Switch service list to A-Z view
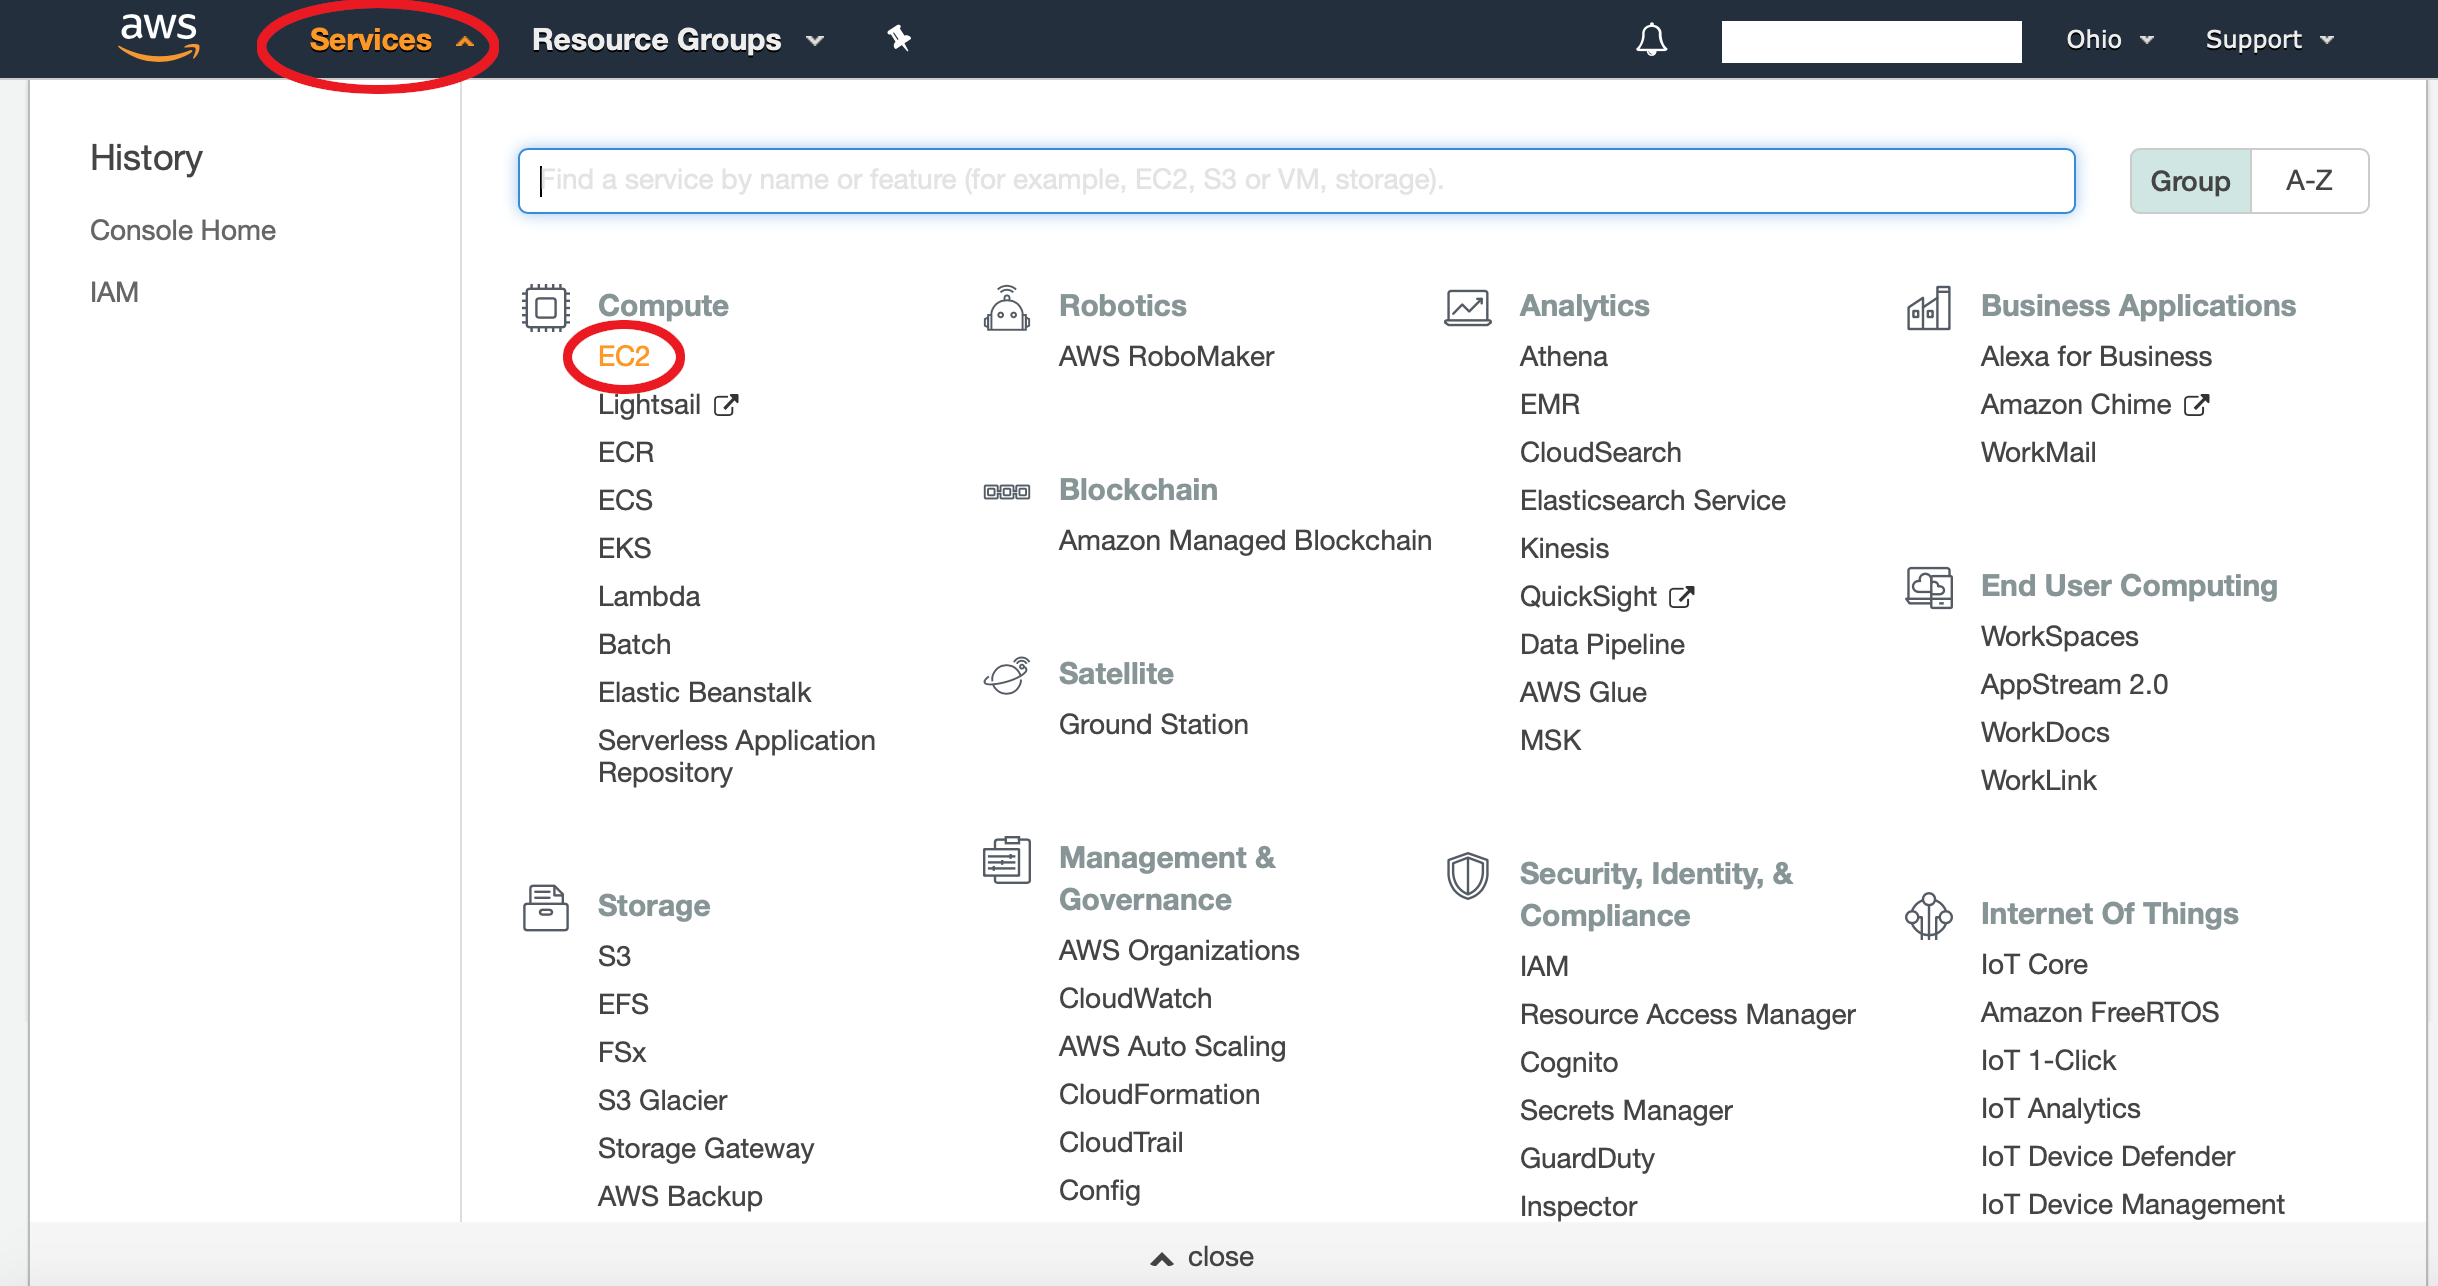Screen dimensions: 2438x1286 point(2309,181)
